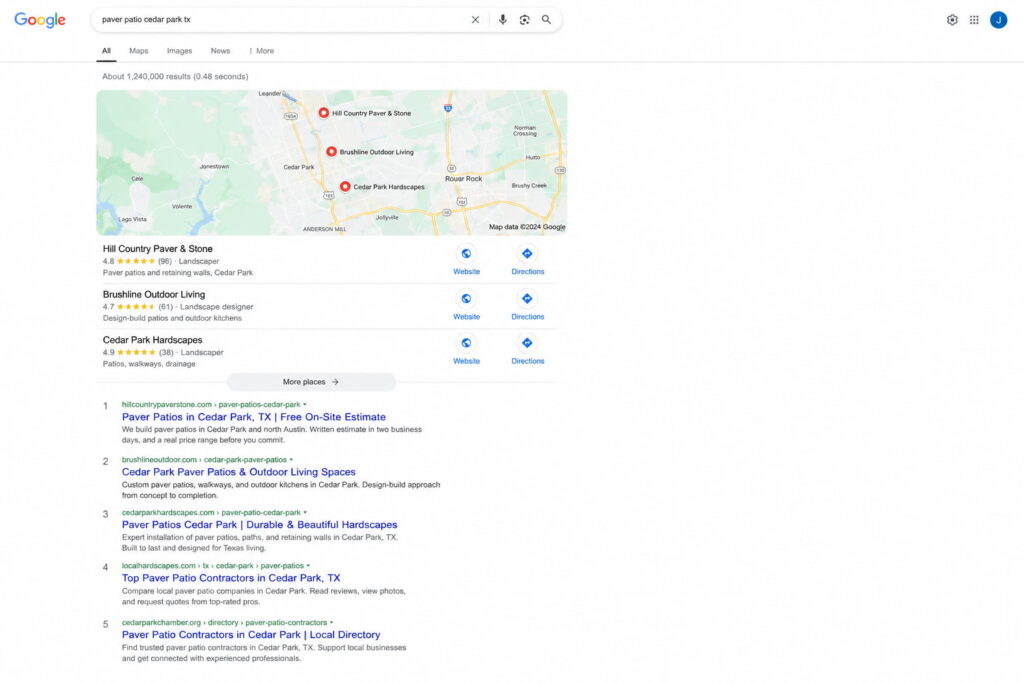Click Cedar Park Hardscapes map pin
This screenshot has width=1024, height=683.
[345, 186]
